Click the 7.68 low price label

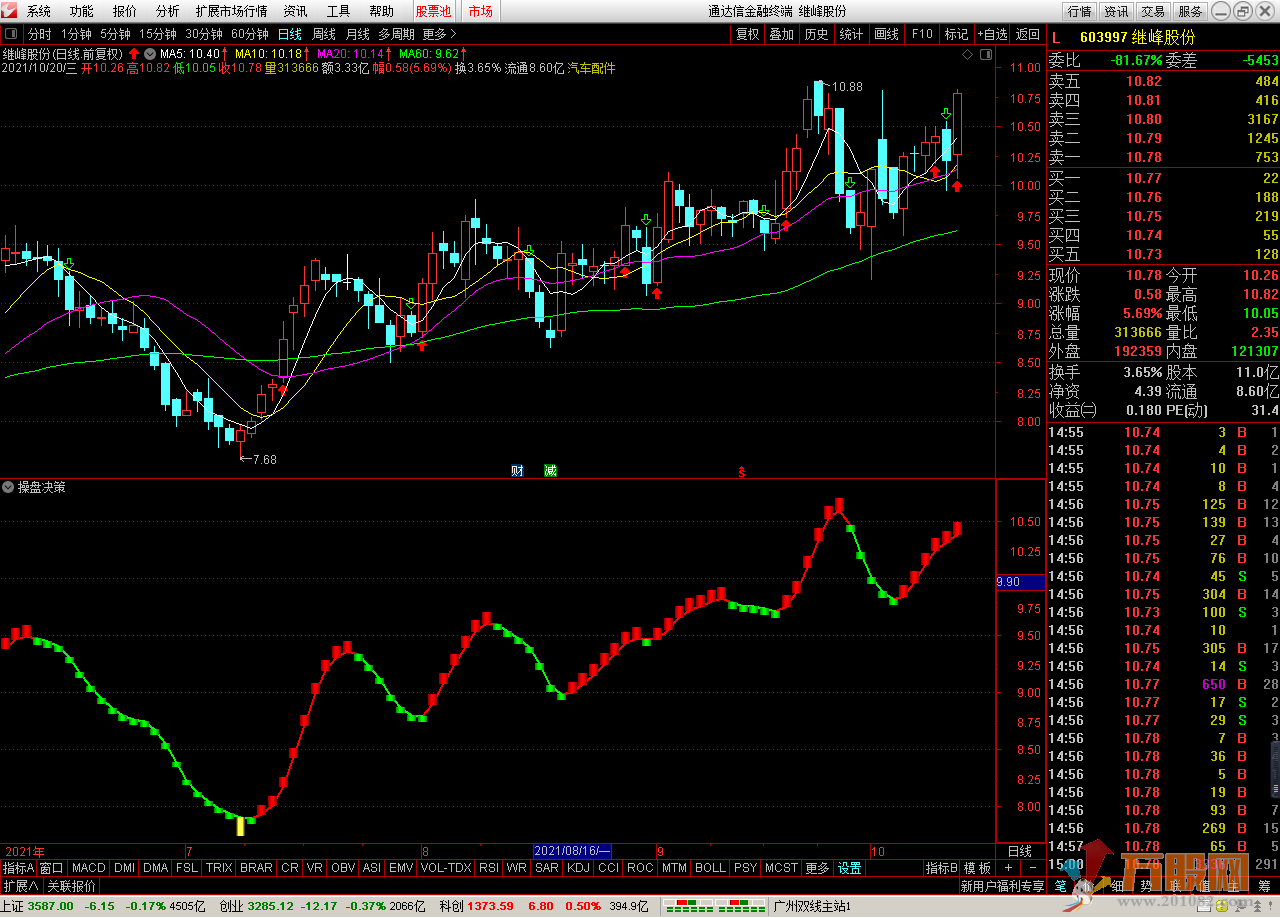pyautogui.click(x=264, y=459)
